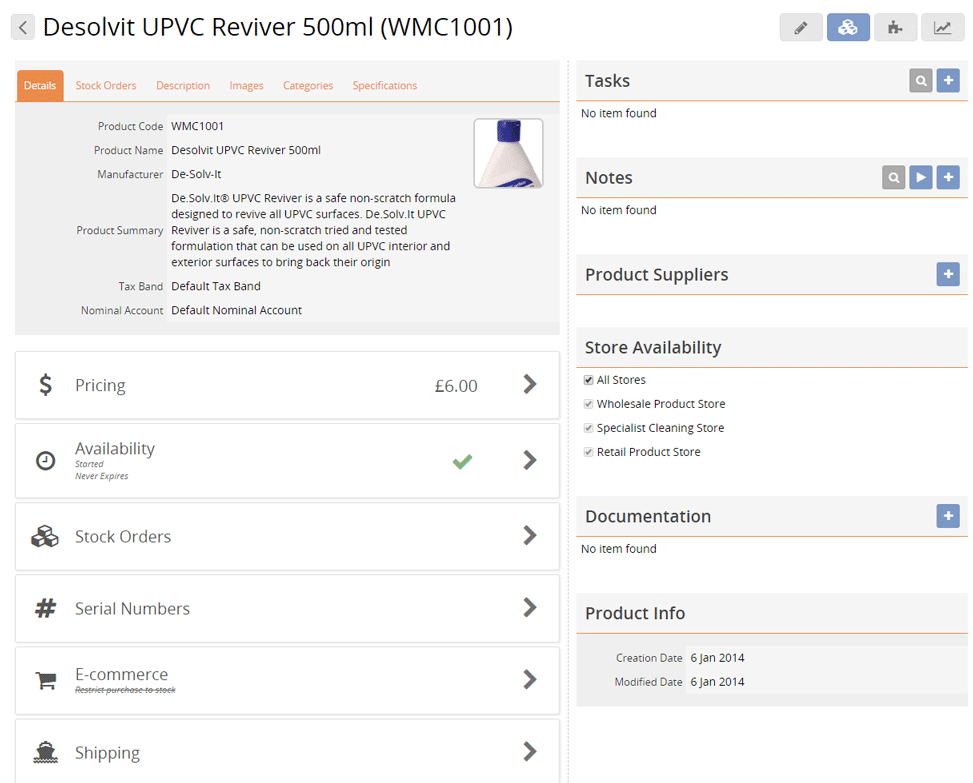
Task: Click the WMC1001 product code value
Action: click(x=197, y=127)
